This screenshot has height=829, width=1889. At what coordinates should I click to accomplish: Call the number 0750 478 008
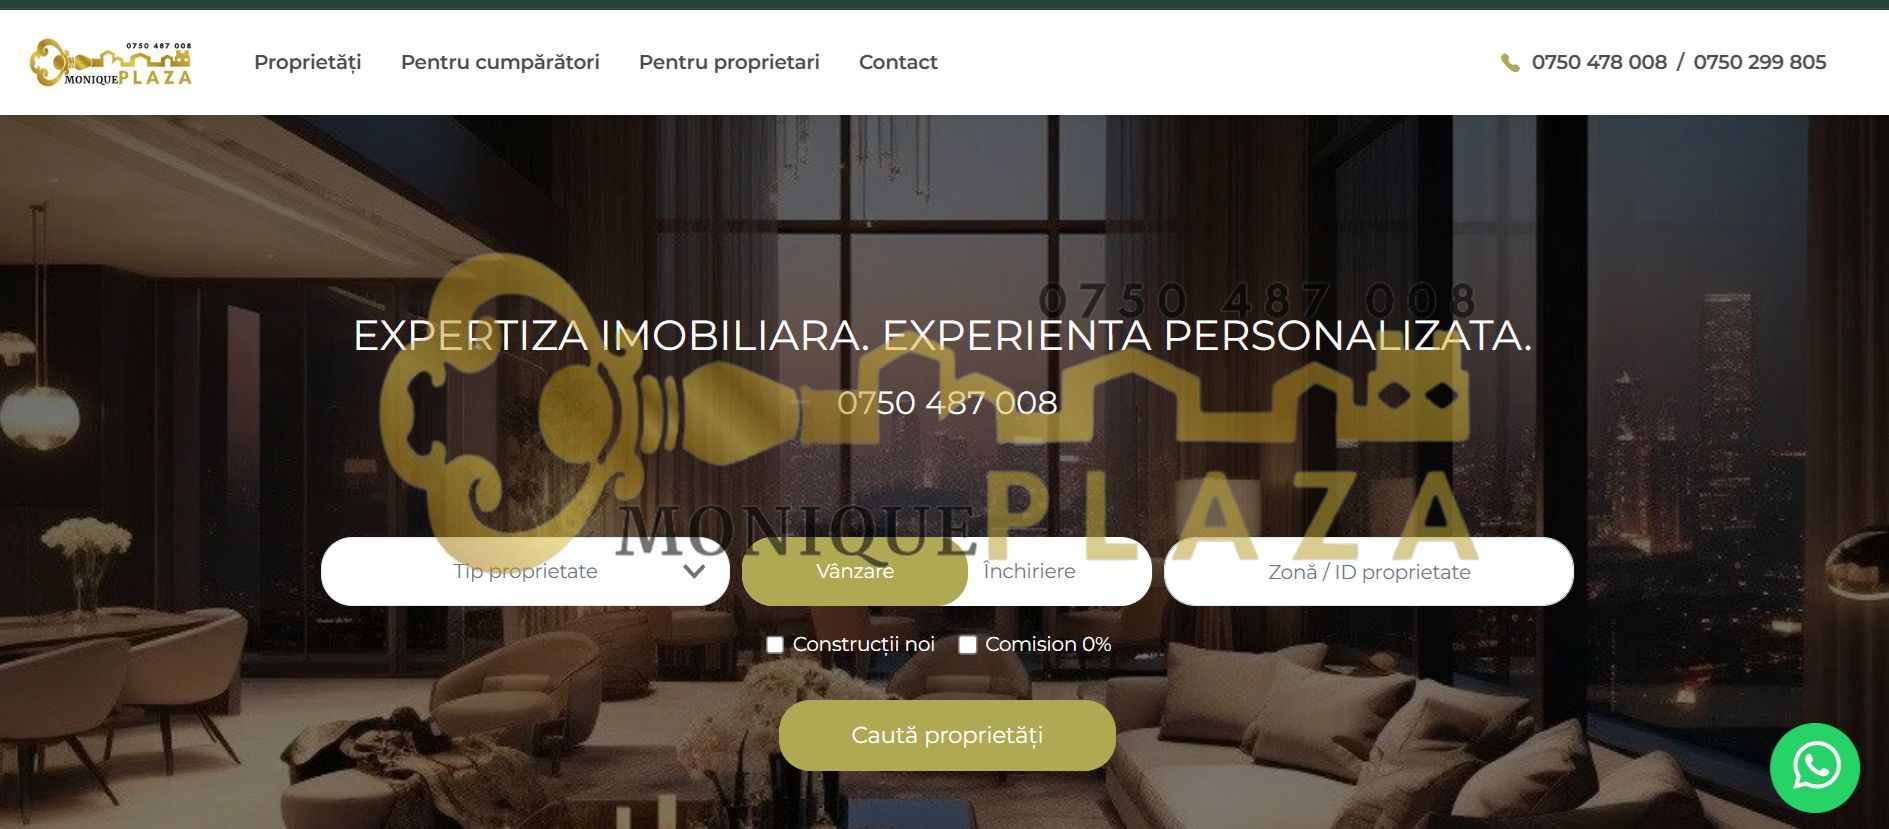click(1599, 62)
